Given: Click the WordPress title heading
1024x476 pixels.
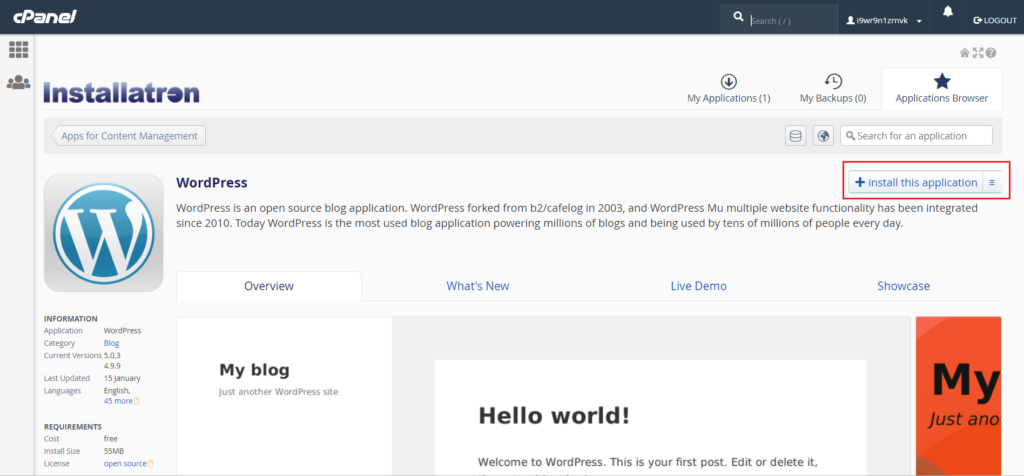Looking at the screenshot, I should 212,183.
